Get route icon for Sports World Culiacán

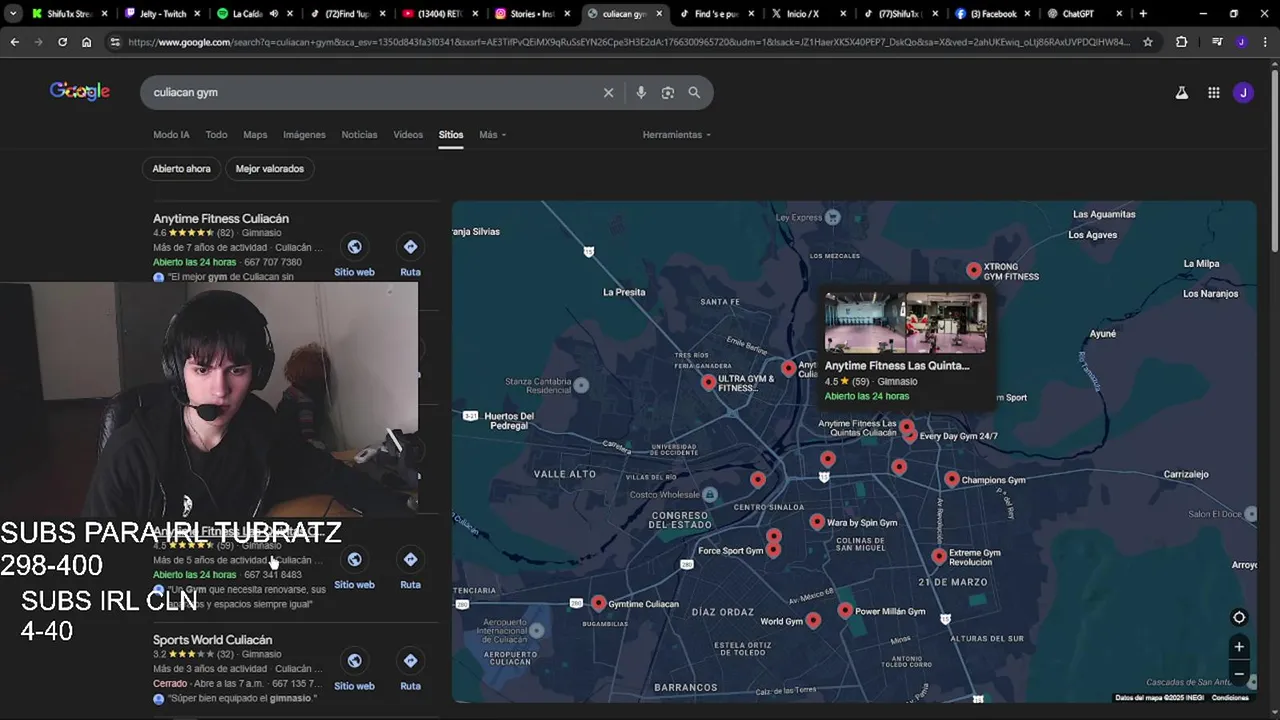click(x=410, y=661)
